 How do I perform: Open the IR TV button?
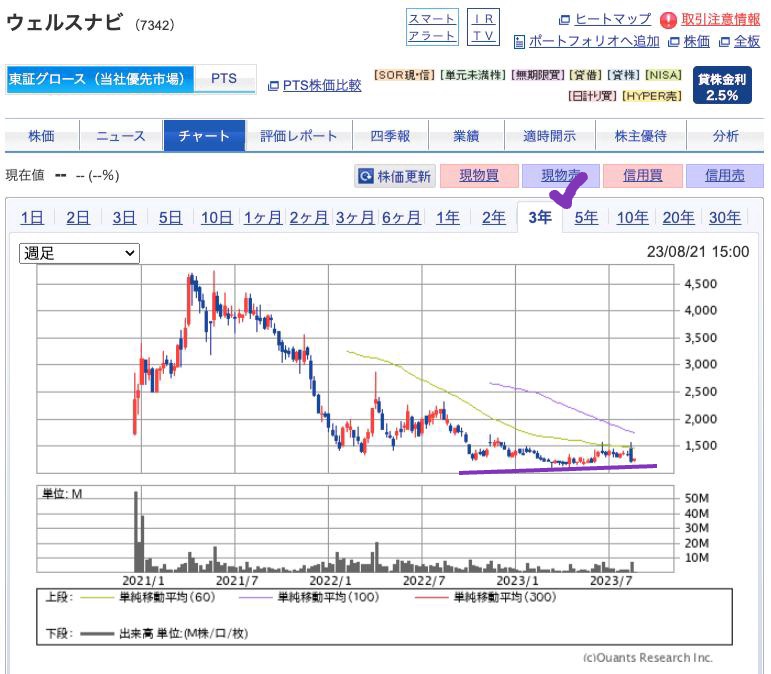483,27
